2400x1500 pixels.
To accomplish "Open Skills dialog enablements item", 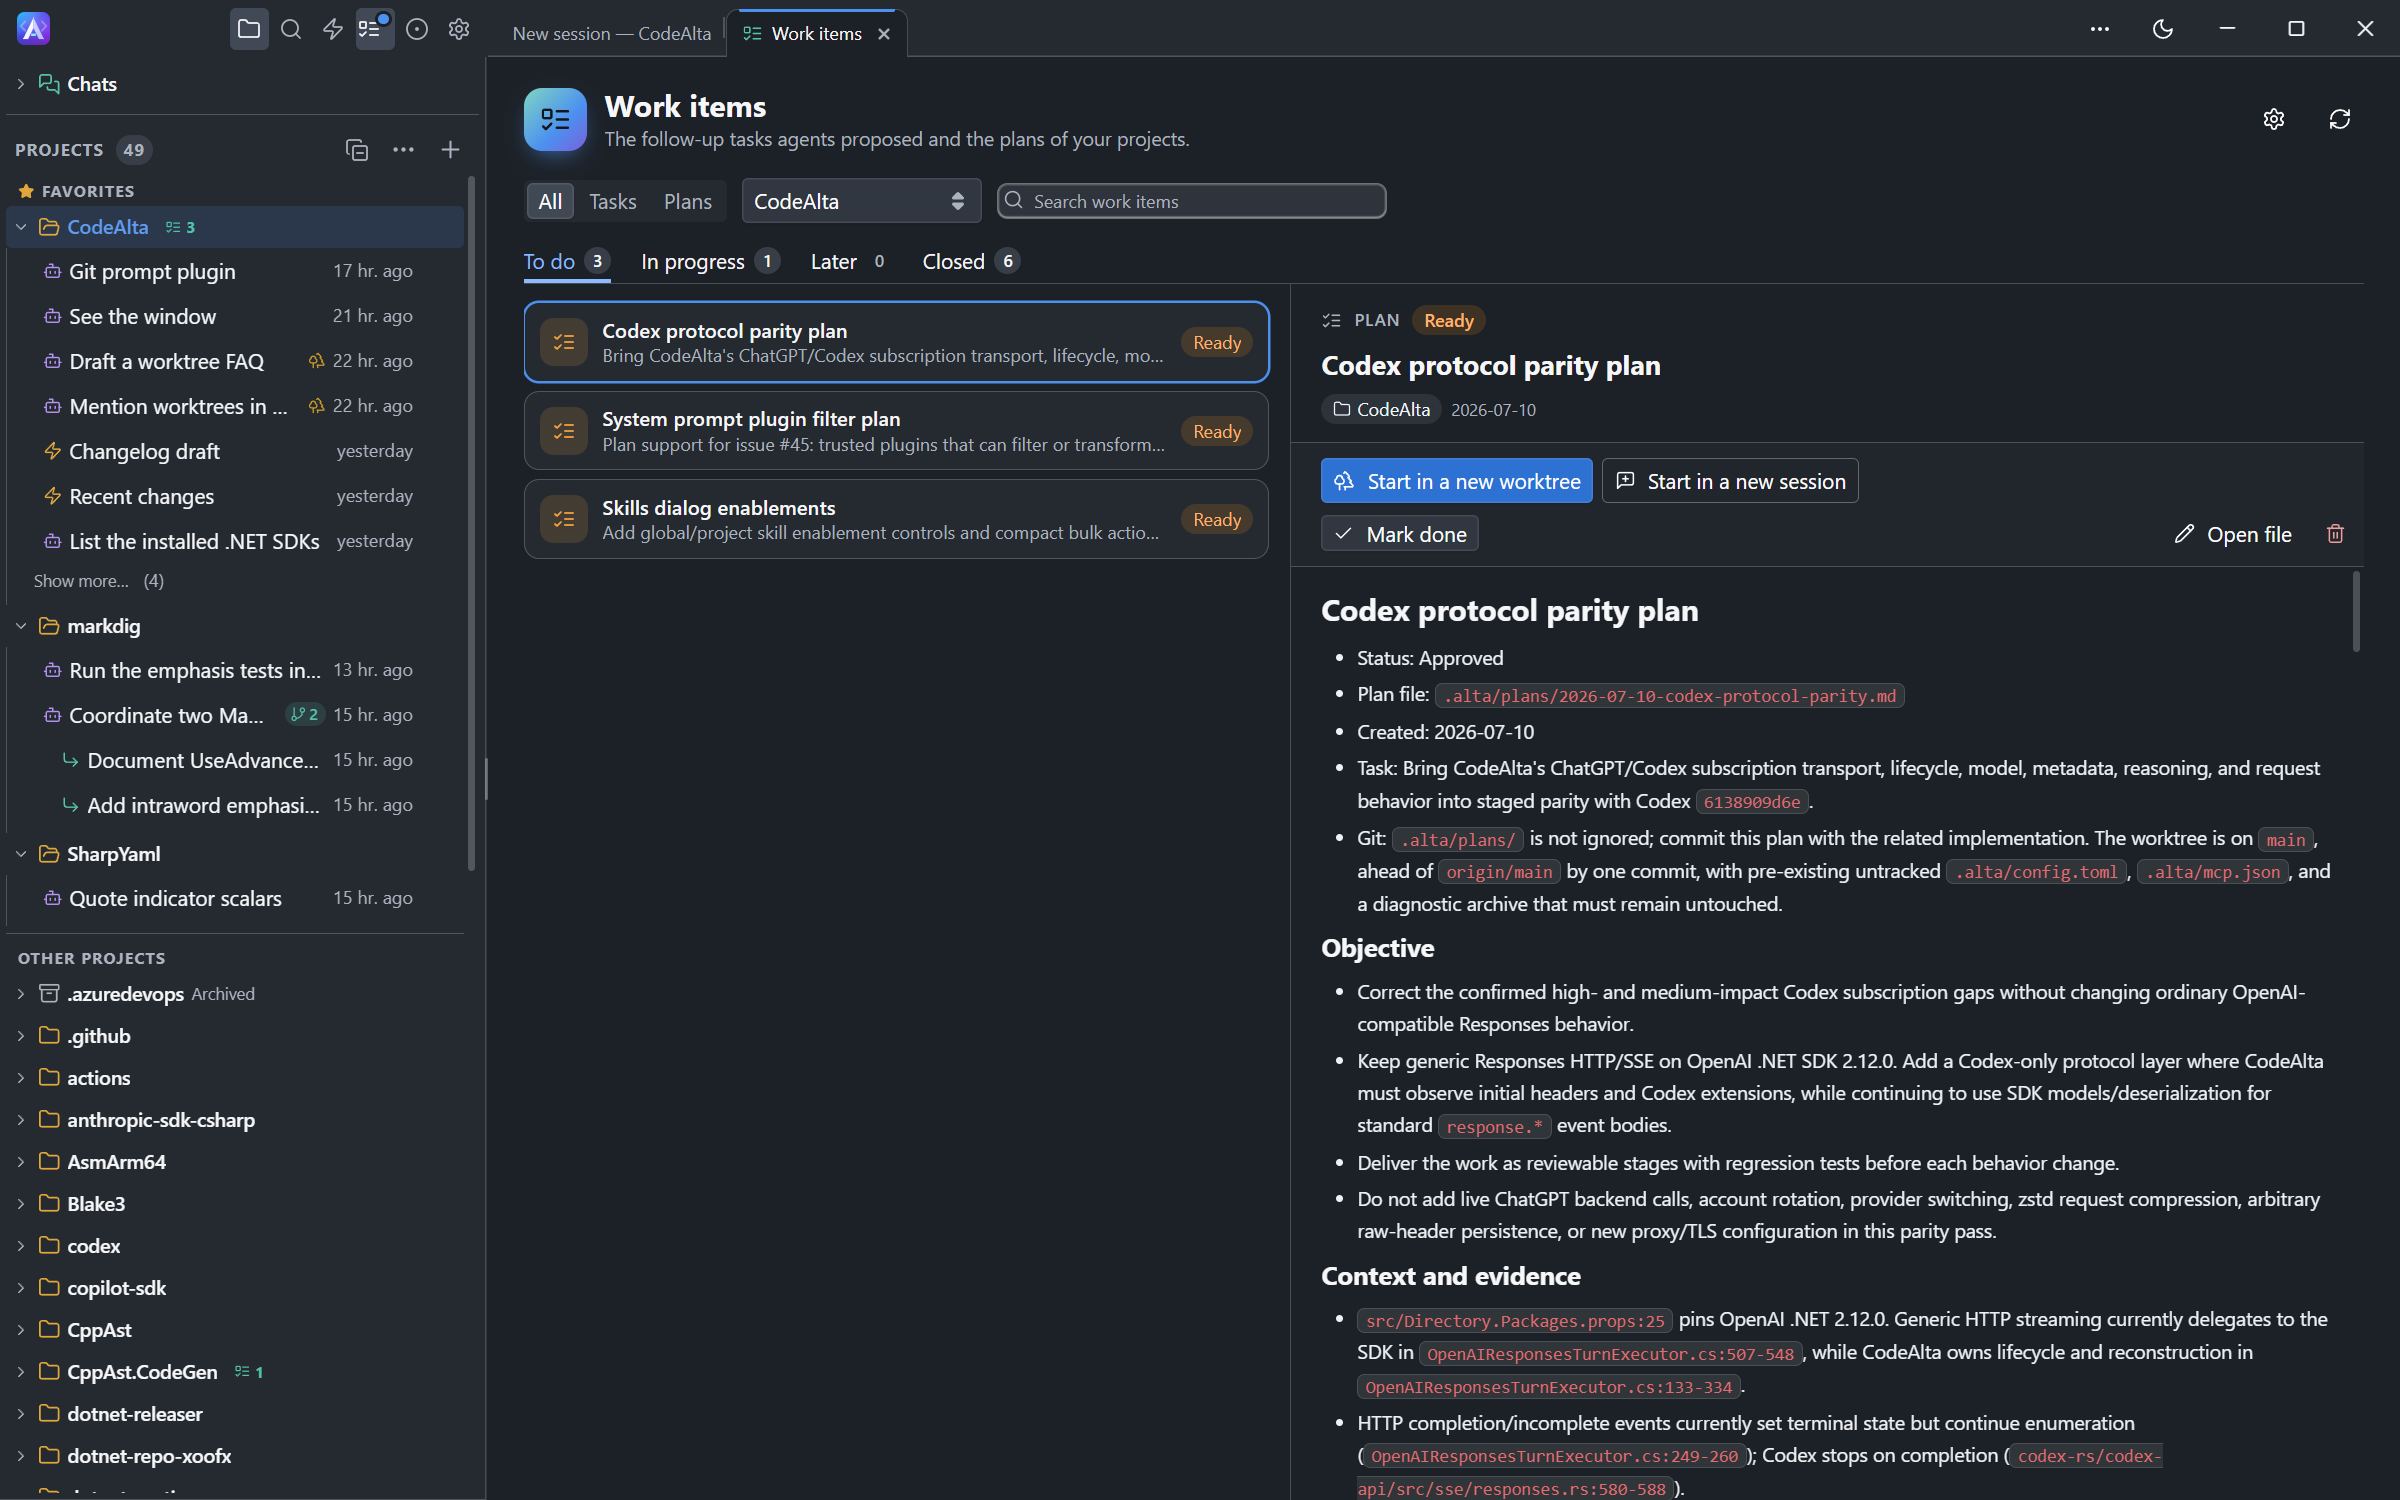I will coord(896,519).
